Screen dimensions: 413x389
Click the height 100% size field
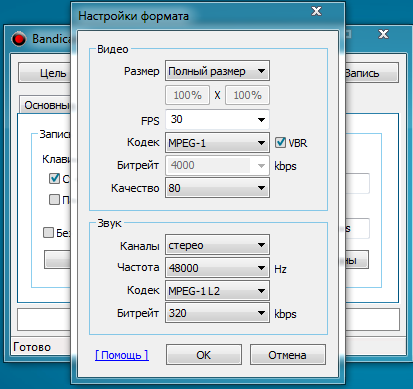(247, 95)
